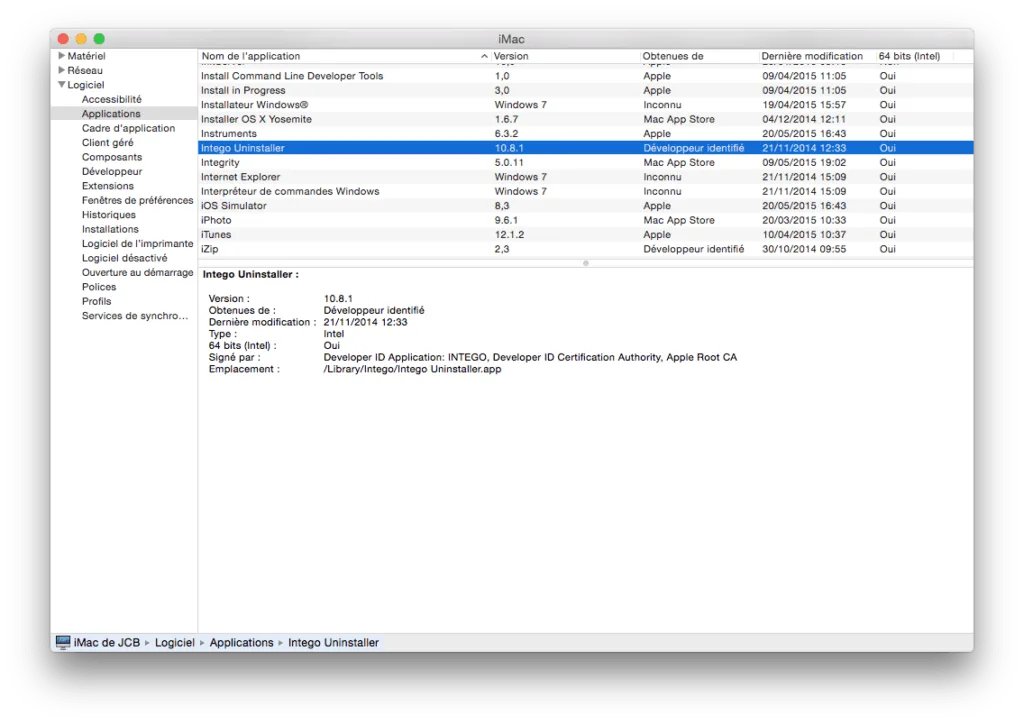Select Client géré in the sidebar

pyautogui.click(x=107, y=142)
